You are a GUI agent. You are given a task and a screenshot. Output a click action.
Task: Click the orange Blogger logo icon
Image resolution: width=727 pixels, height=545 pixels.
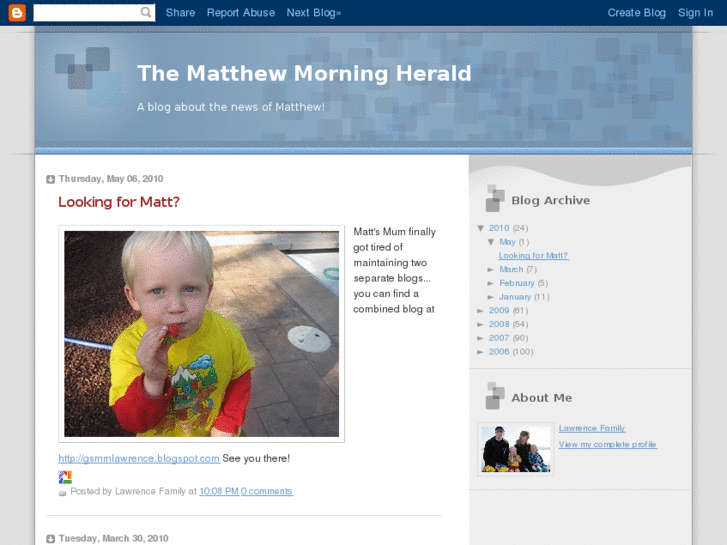pyautogui.click(x=17, y=13)
